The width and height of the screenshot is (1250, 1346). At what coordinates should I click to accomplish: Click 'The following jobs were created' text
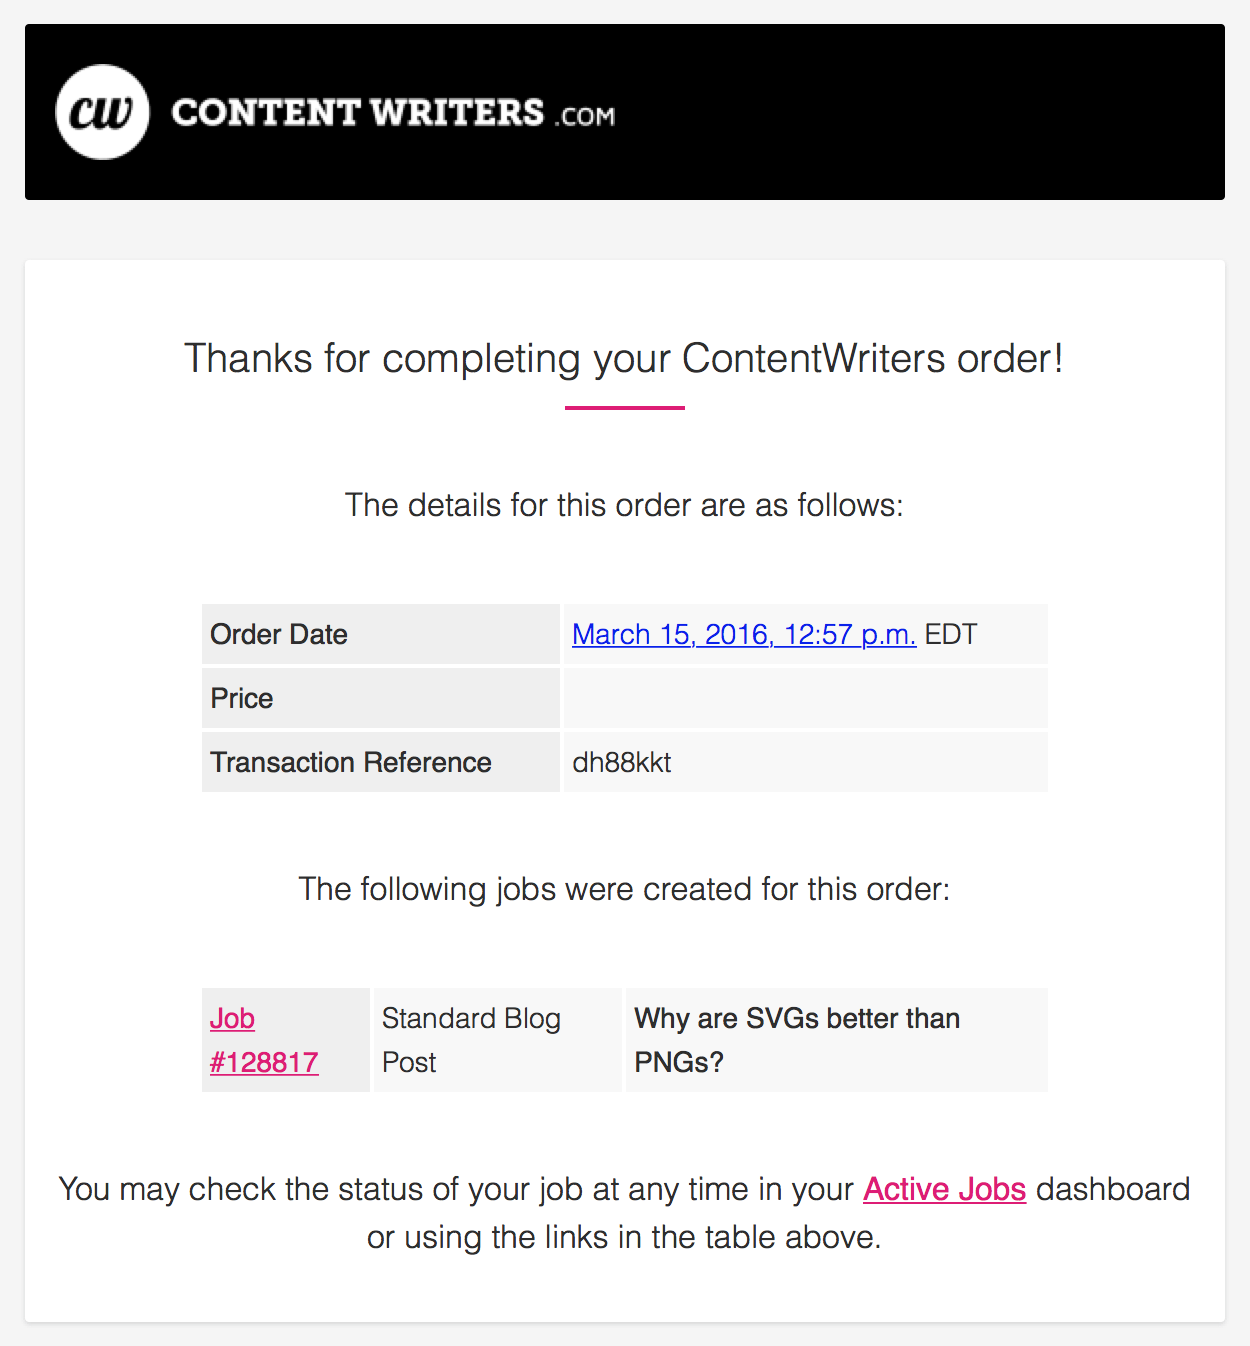pyautogui.click(x=624, y=889)
